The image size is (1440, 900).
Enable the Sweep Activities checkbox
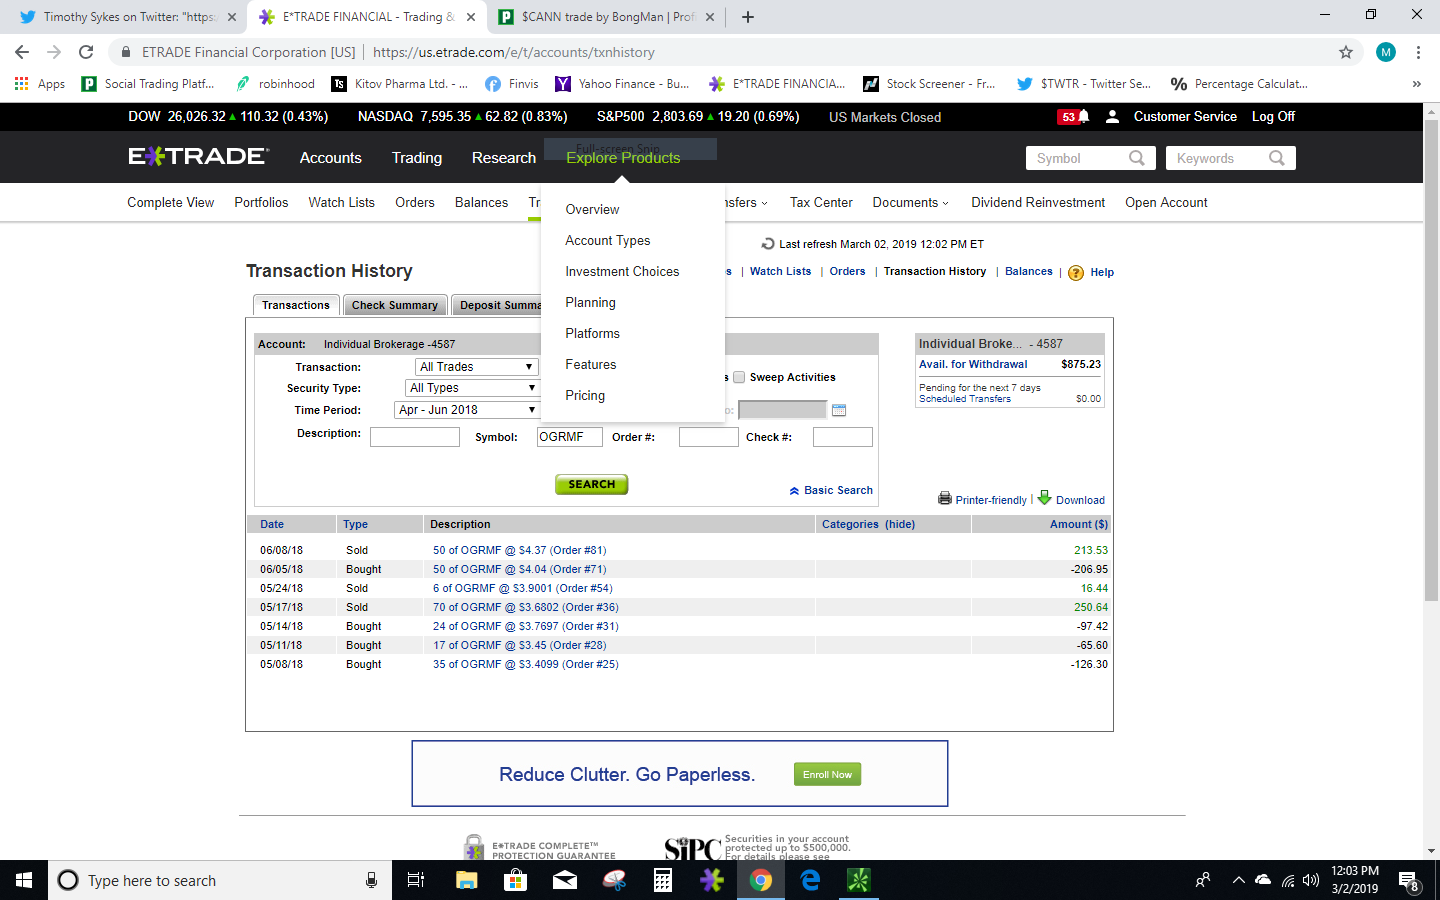(739, 377)
